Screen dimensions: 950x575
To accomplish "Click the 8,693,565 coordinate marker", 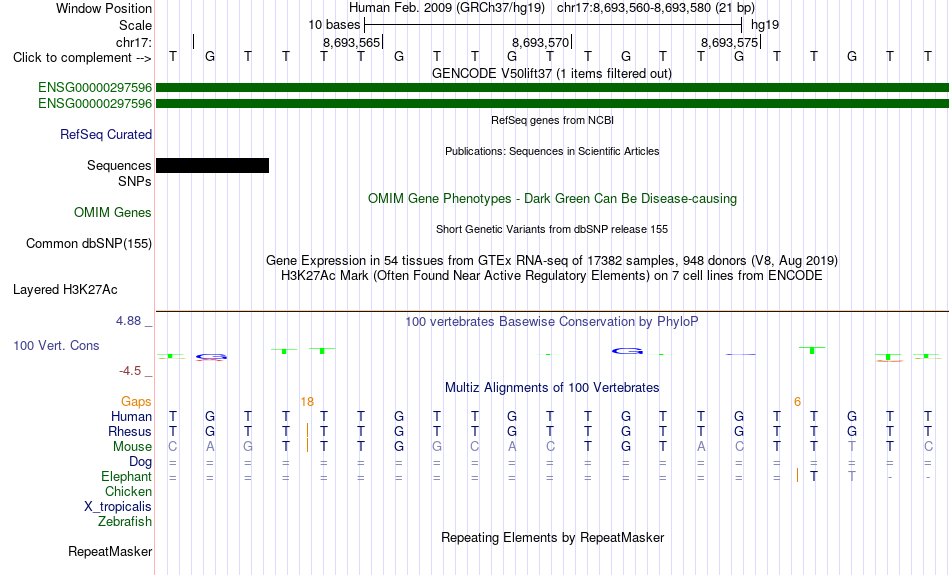I will (x=351, y=42).
